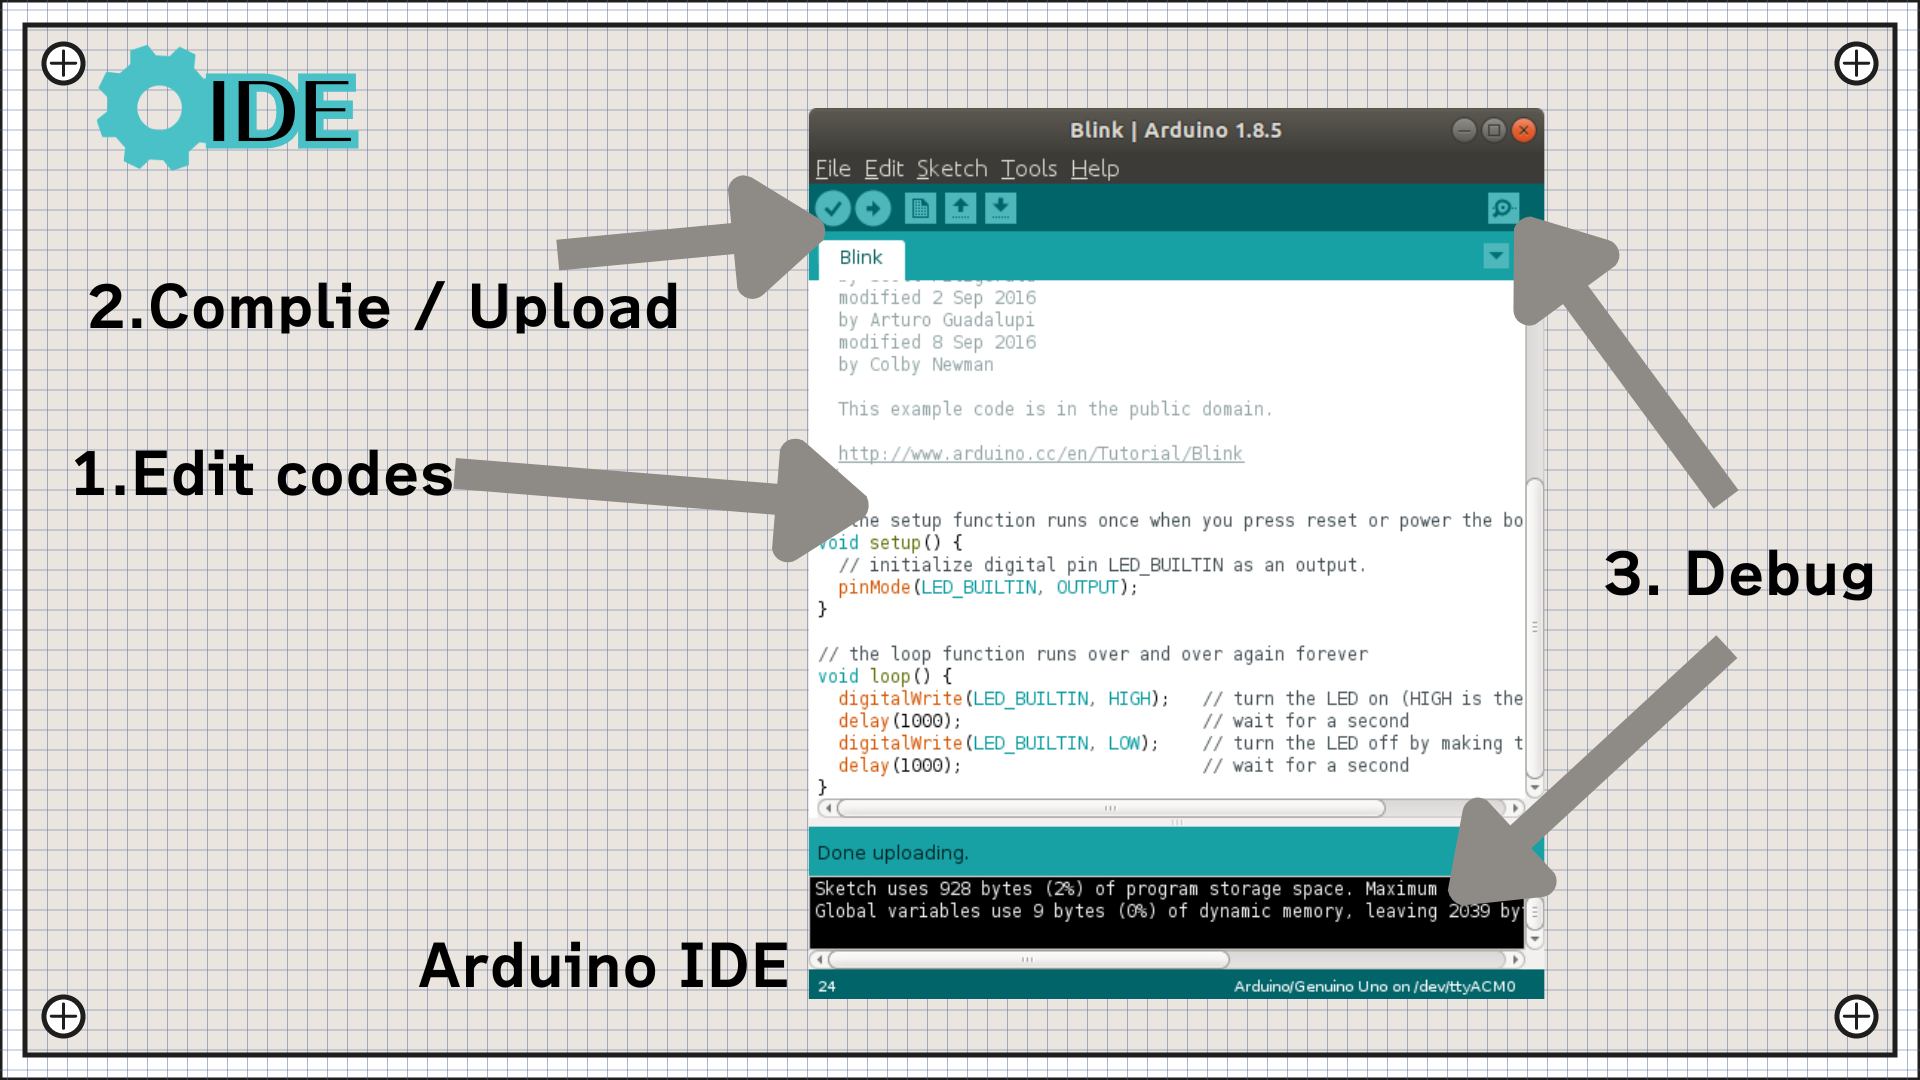Image resolution: width=1920 pixels, height=1080 pixels.
Task: Click the 'Global variables use 9 bytes' line
Action: point(1167,911)
